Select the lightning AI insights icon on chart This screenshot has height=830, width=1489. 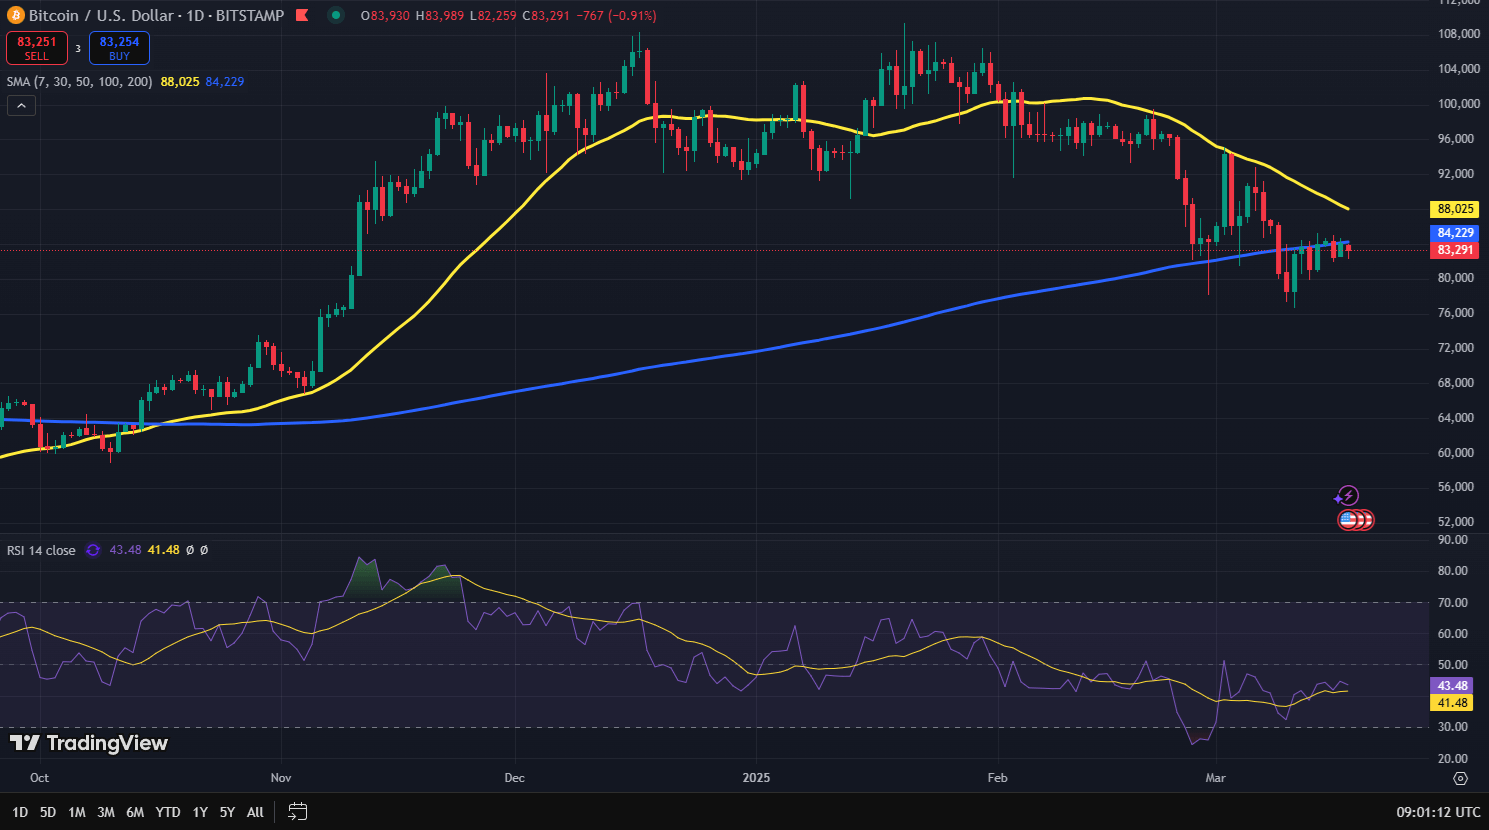[x=1348, y=494]
